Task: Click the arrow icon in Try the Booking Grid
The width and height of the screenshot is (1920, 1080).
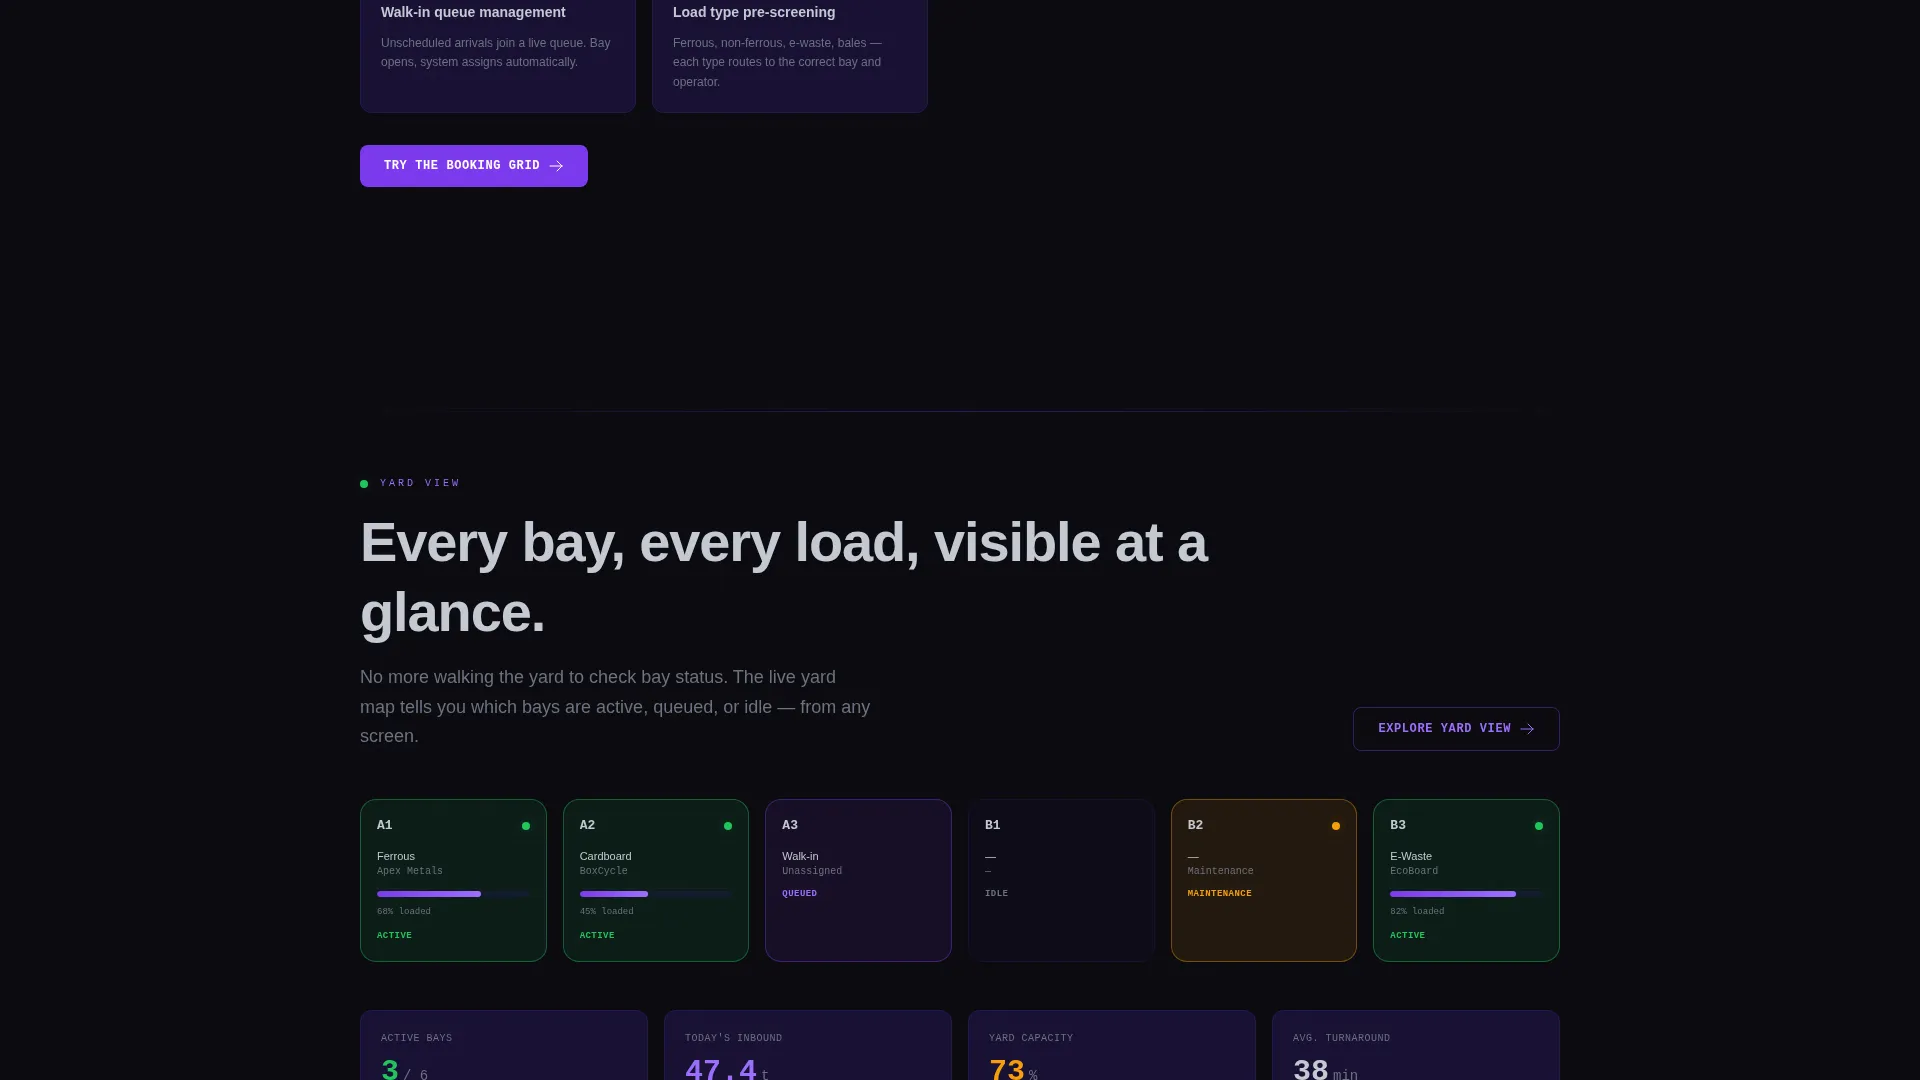Action: pos(556,166)
